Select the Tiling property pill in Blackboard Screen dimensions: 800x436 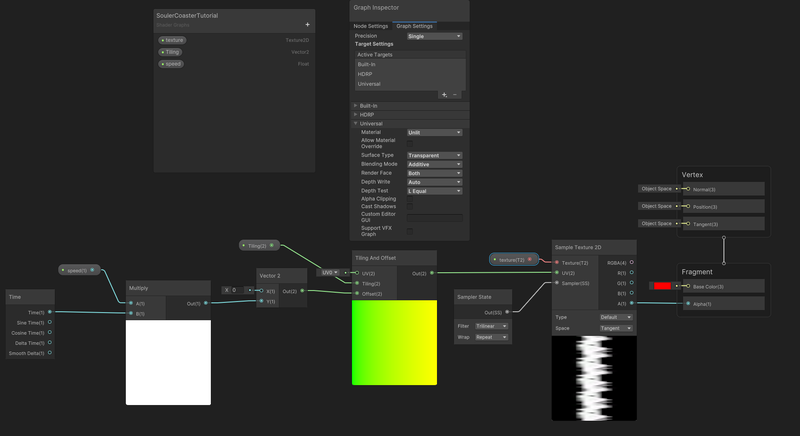click(170, 52)
